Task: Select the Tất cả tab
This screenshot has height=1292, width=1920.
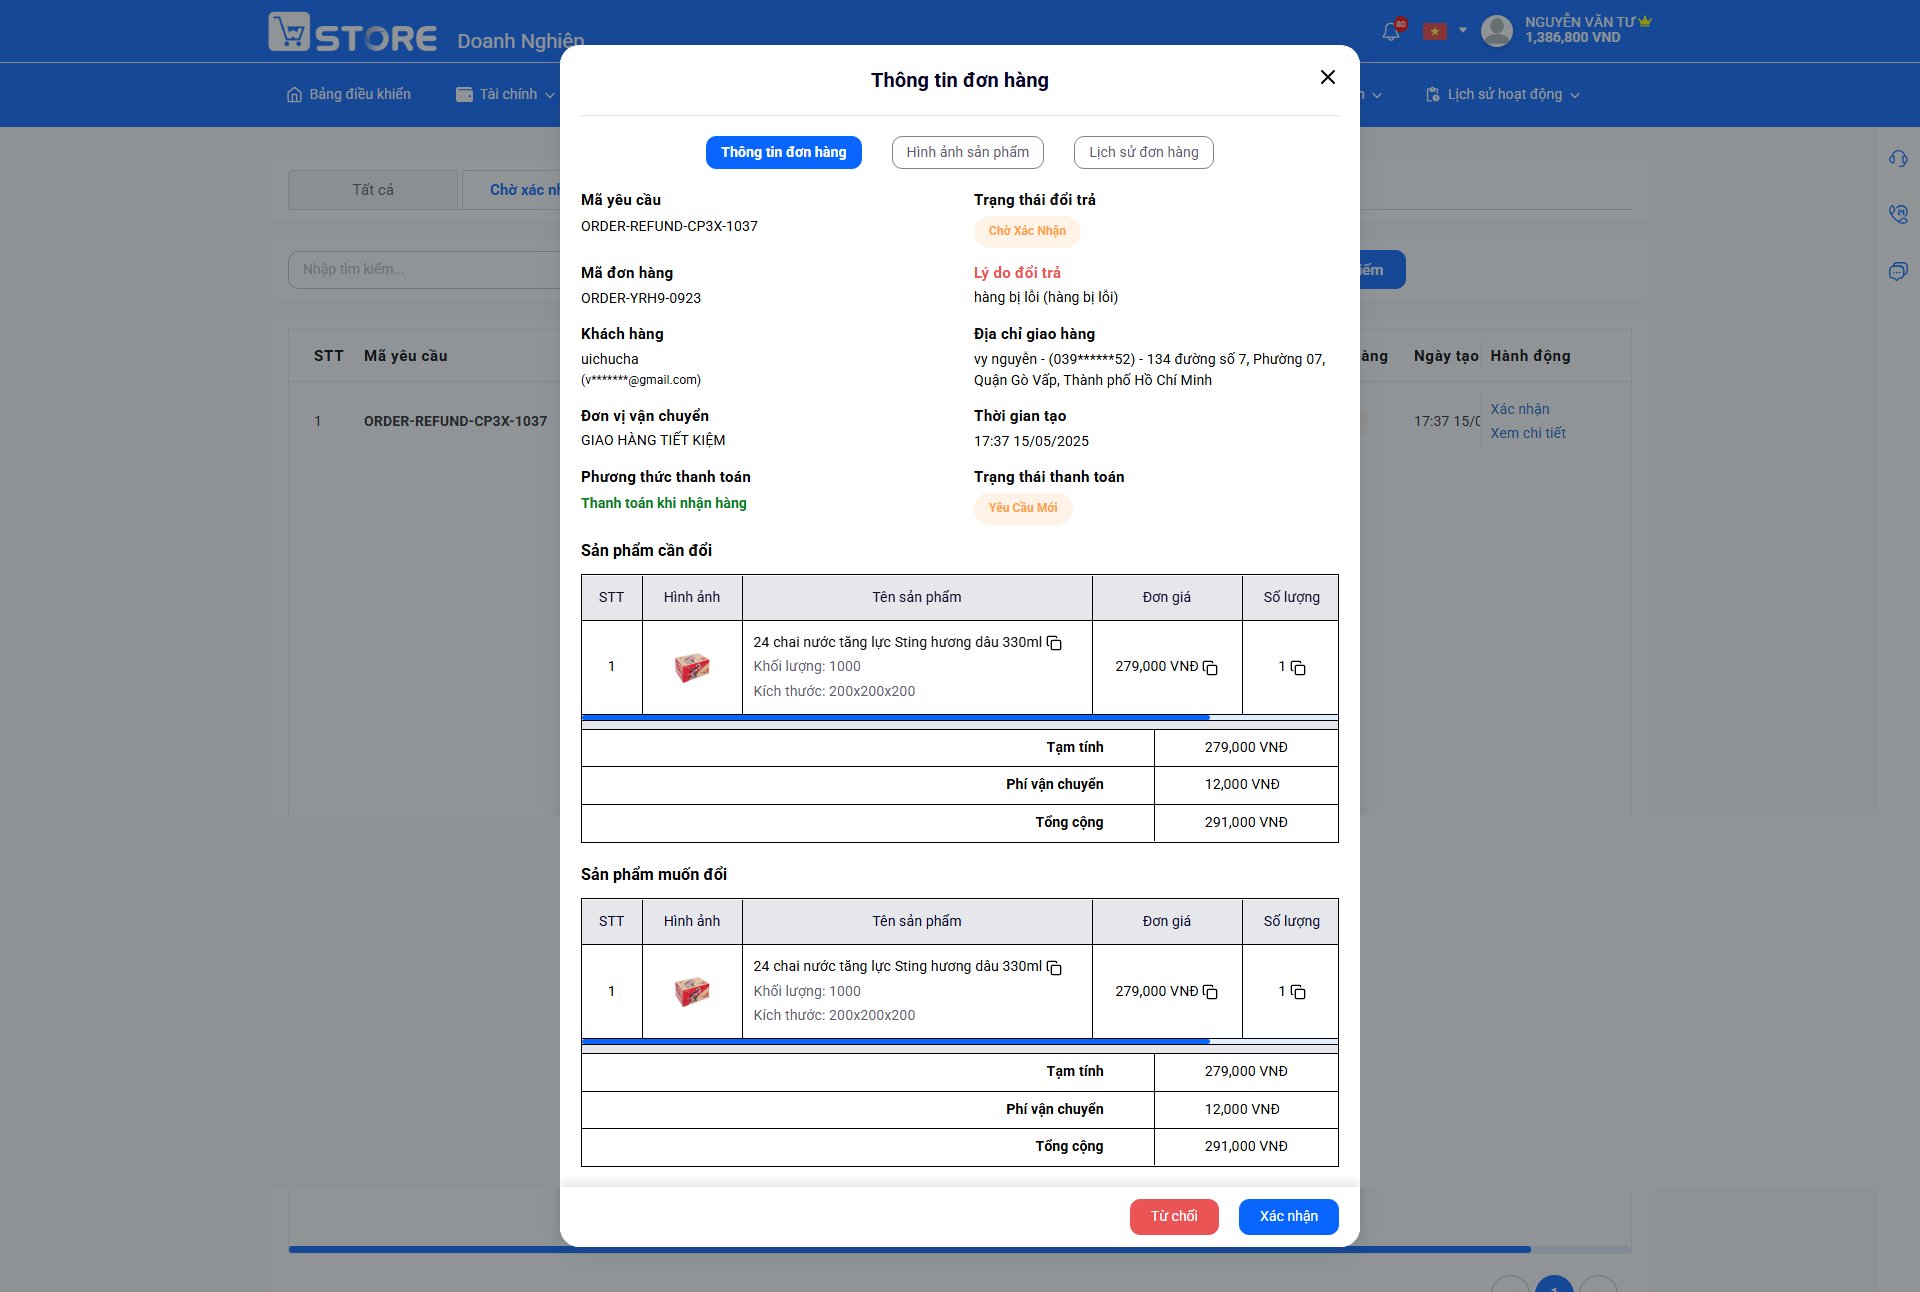Action: click(373, 190)
